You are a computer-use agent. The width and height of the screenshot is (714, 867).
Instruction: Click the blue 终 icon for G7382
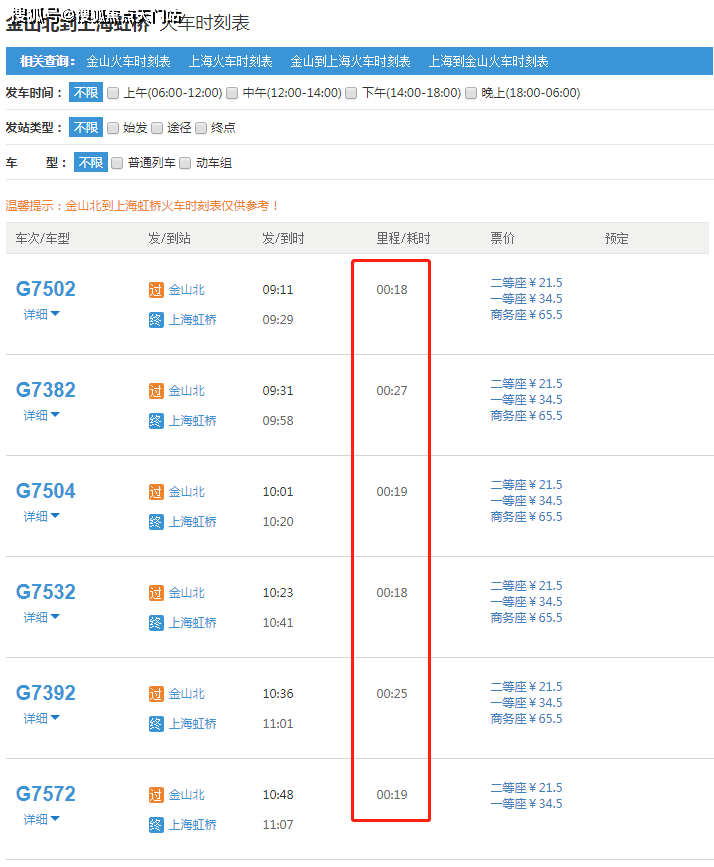(x=155, y=421)
